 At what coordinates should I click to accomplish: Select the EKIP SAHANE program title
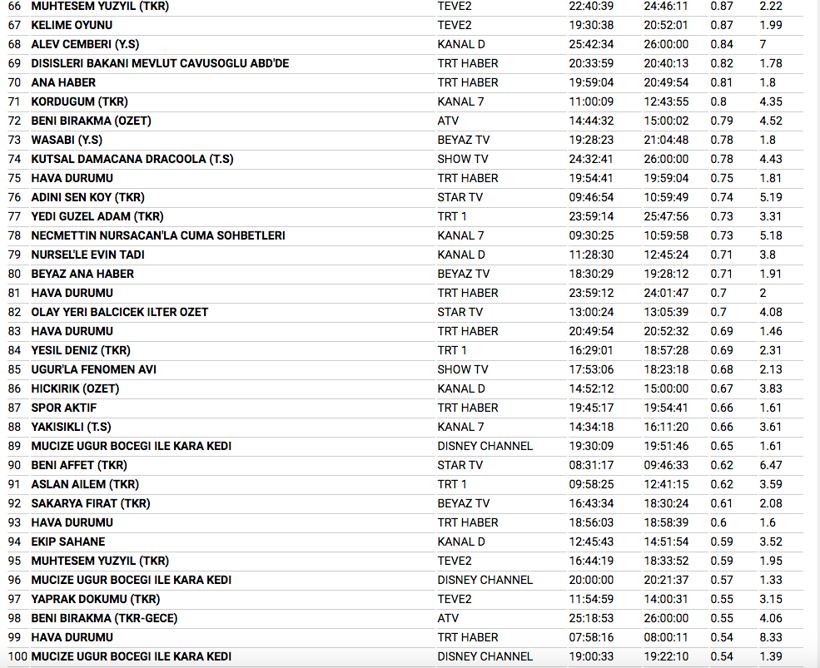click(68, 542)
